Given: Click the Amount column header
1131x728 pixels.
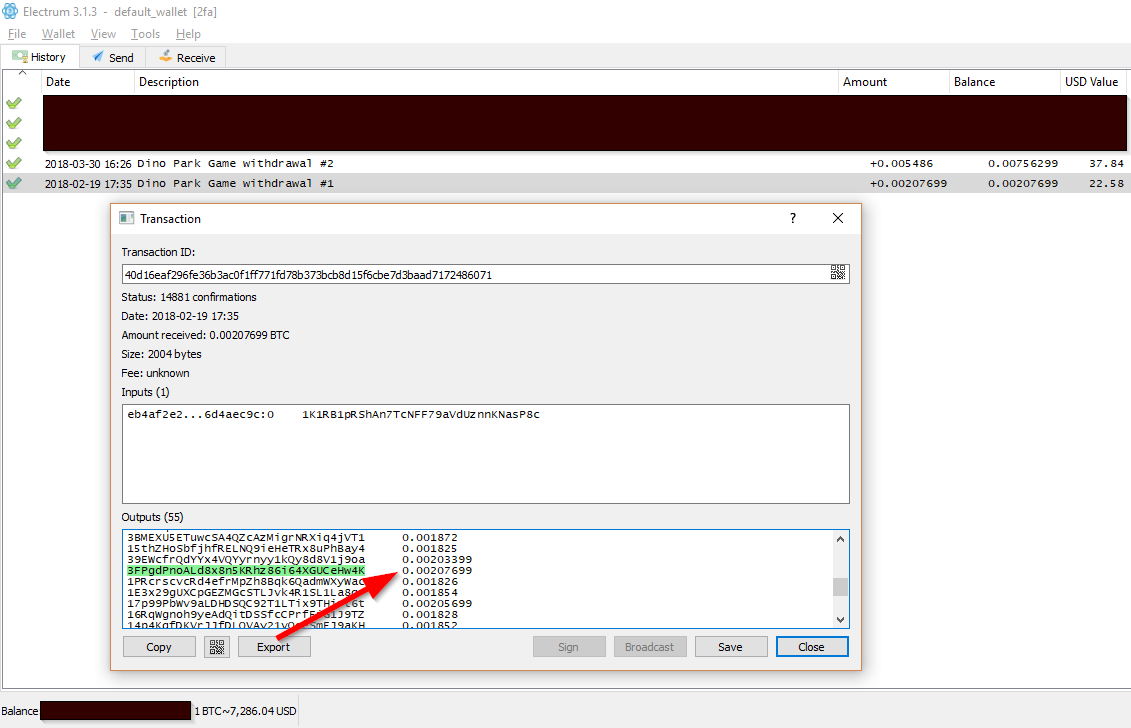Looking at the screenshot, I should [x=894, y=82].
